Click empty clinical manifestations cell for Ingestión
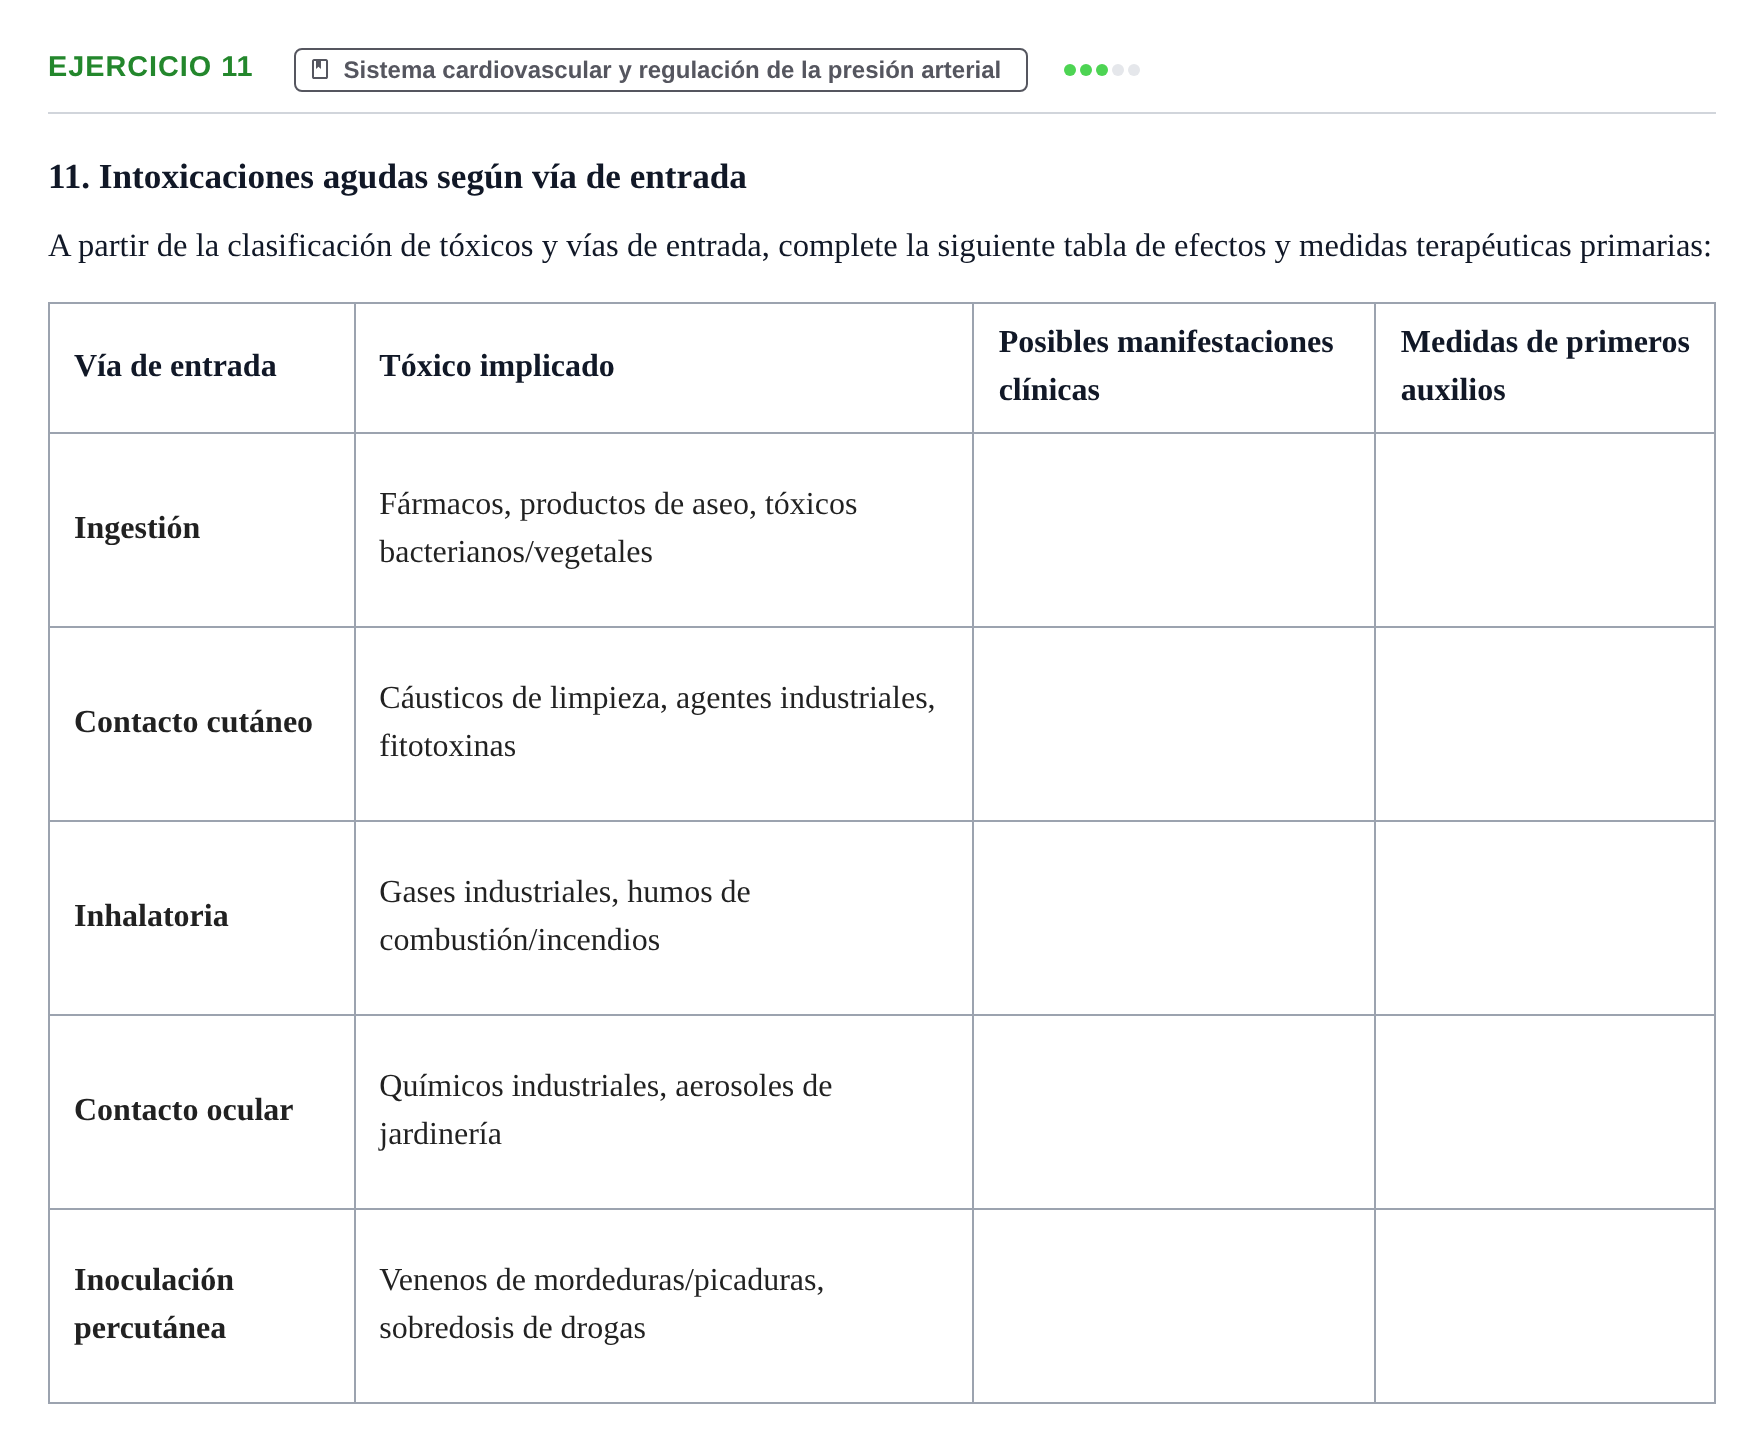The width and height of the screenshot is (1764, 1452). (x=1174, y=530)
